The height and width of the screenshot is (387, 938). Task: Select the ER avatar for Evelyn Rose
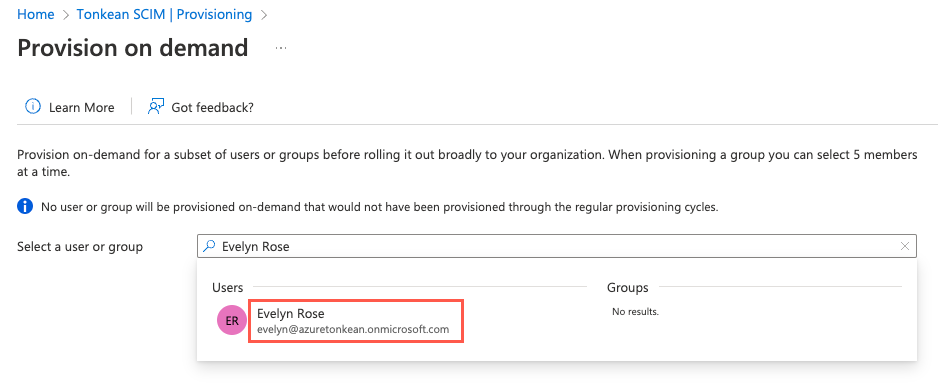coord(232,321)
